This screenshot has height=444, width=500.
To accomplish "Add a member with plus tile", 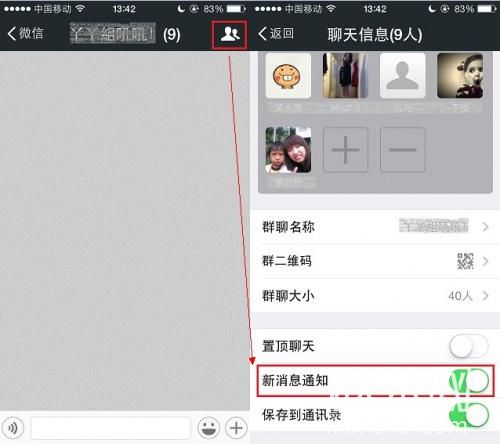I will 345,150.
